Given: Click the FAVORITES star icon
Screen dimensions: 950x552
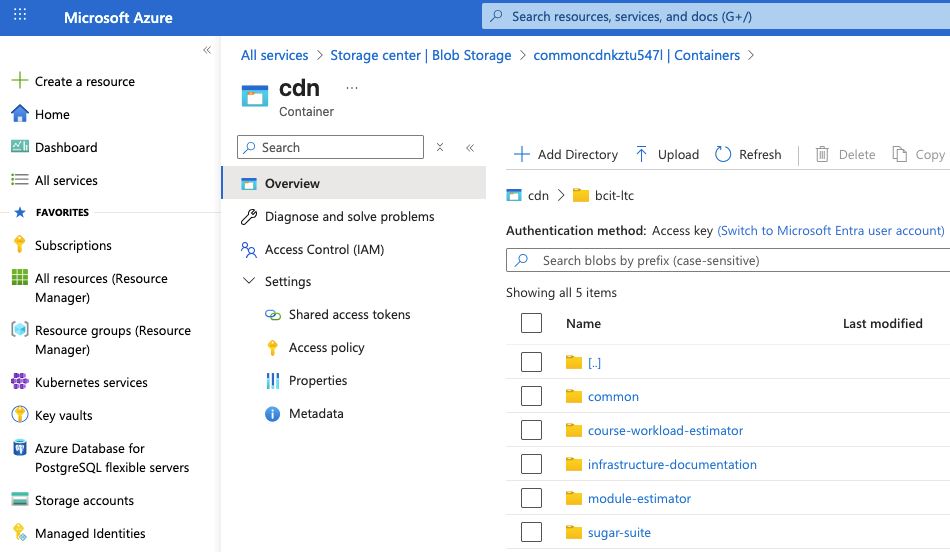Looking at the screenshot, I should coord(20,212).
